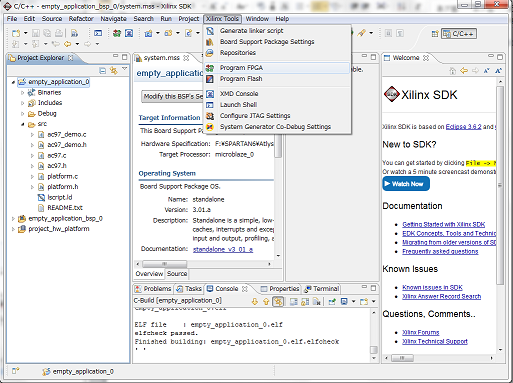This screenshot has height=383, width=513.
Task: Click the Welcome panel vertical scrollbar
Action: click(x=500, y=185)
